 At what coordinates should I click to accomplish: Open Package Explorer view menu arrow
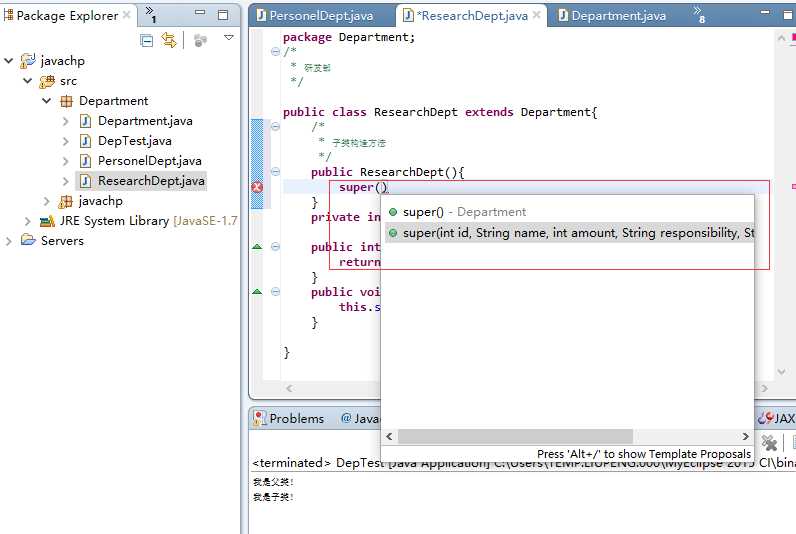coord(229,38)
